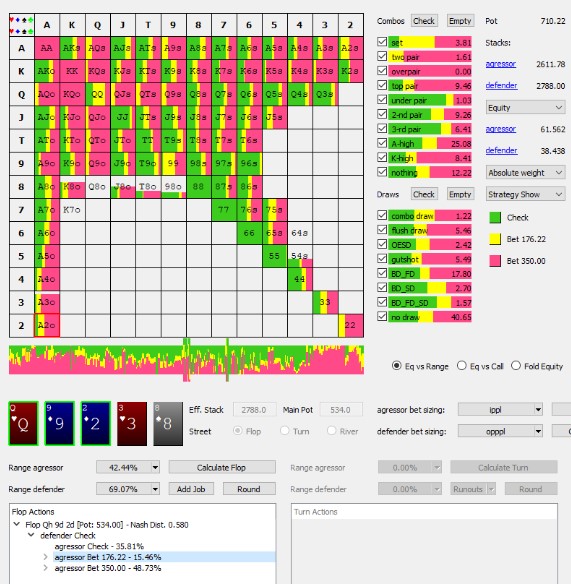The width and height of the screenshot is (571, 584).
Task: Click the agressor stack link
Action: pyautogui.click(x=501, y=64)
